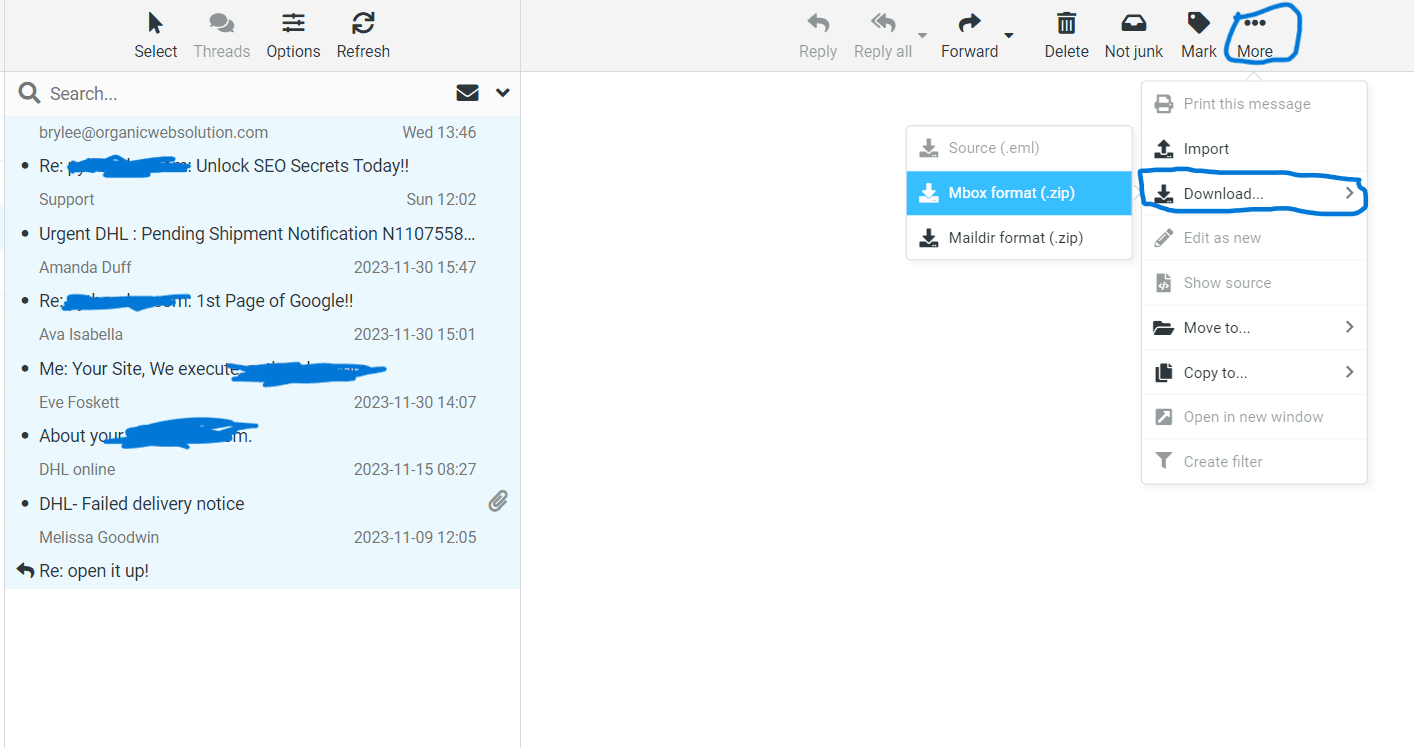Click the Copy to... arrow chevron
The height and width of the screenshot is (748, 1414).
[x=1349, y=372]
